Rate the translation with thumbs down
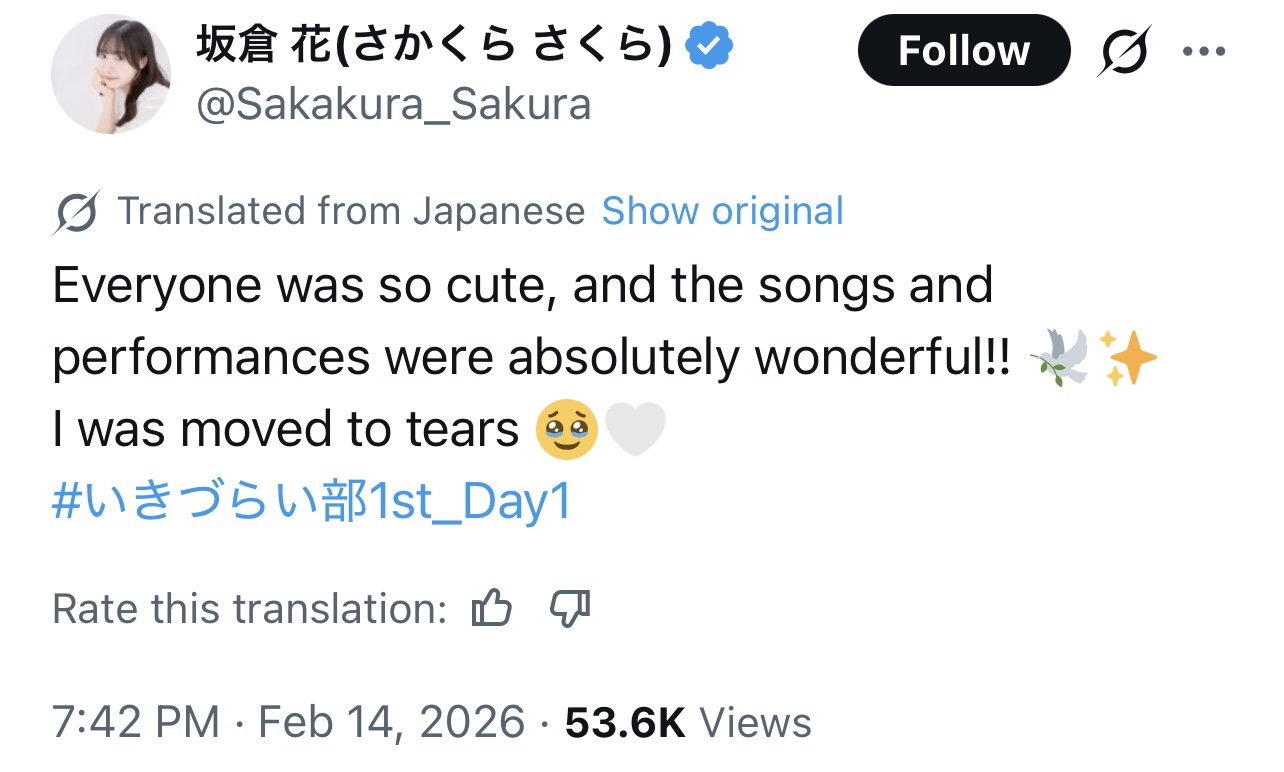 [x=571, y=608]
